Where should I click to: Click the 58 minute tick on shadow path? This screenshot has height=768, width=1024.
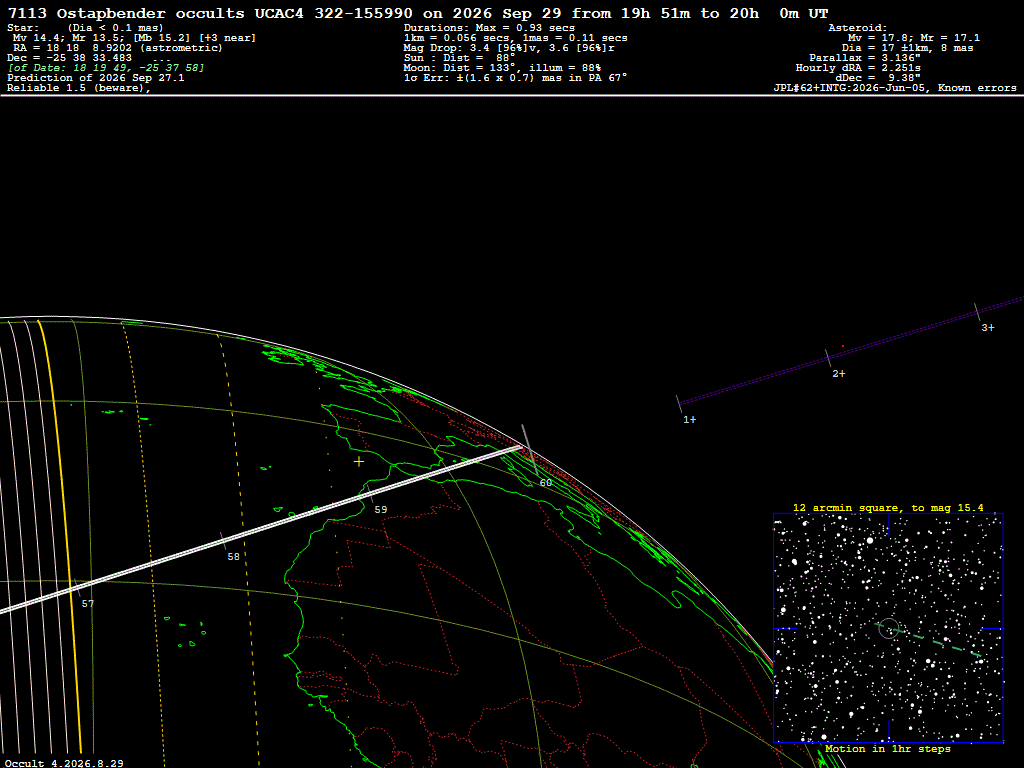click(x=233, y=556)
